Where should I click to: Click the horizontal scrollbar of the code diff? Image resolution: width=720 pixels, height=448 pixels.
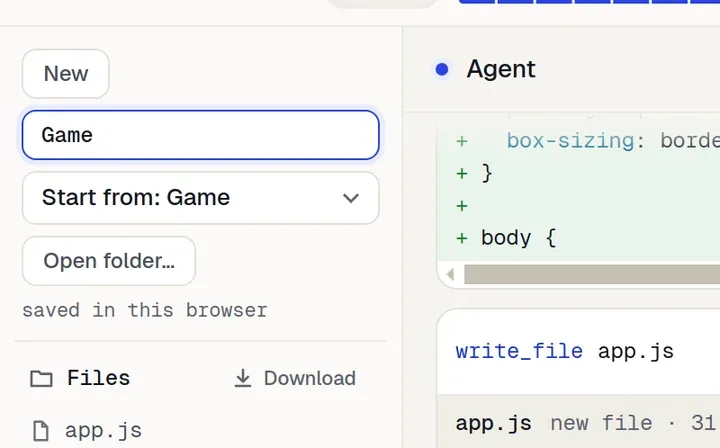(592, 274)
